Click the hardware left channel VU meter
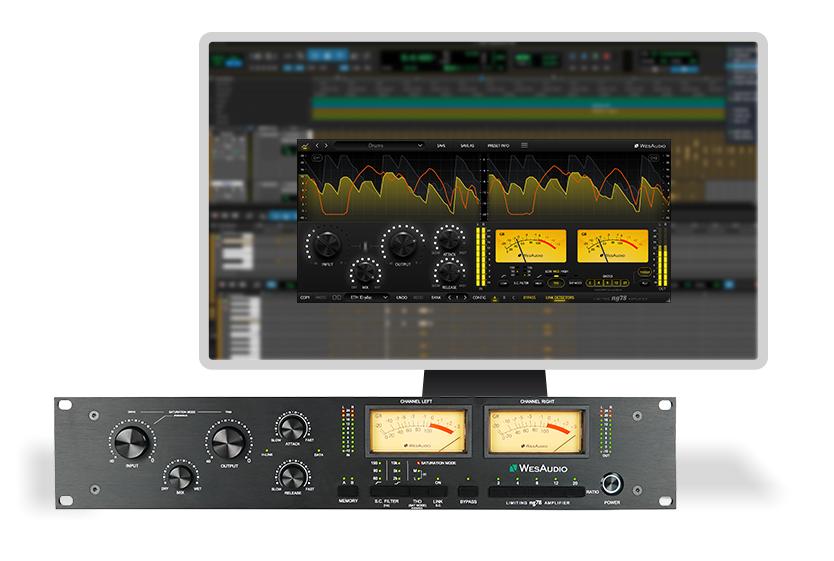This screenshot has height=561, width=834. 418,430
